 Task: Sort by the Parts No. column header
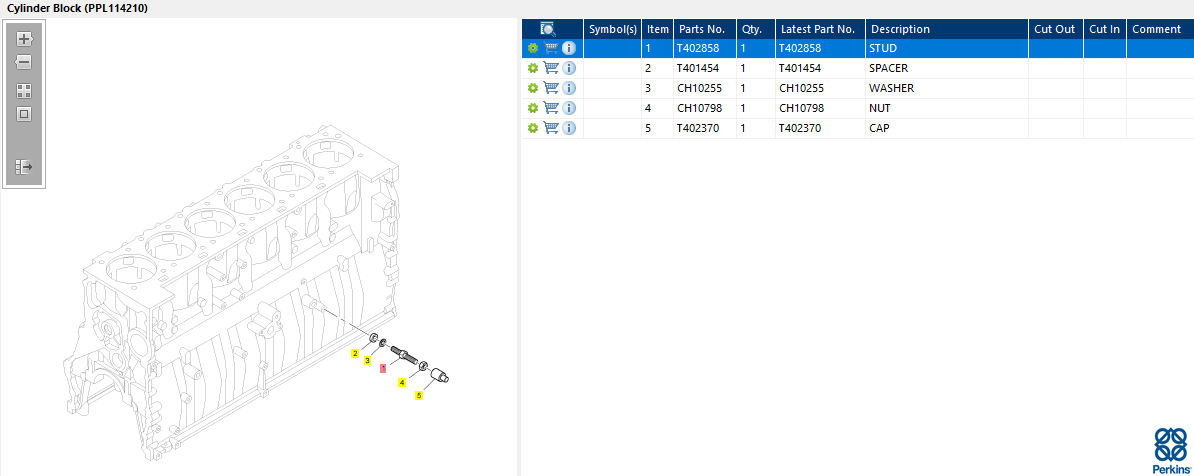[704, 29]
